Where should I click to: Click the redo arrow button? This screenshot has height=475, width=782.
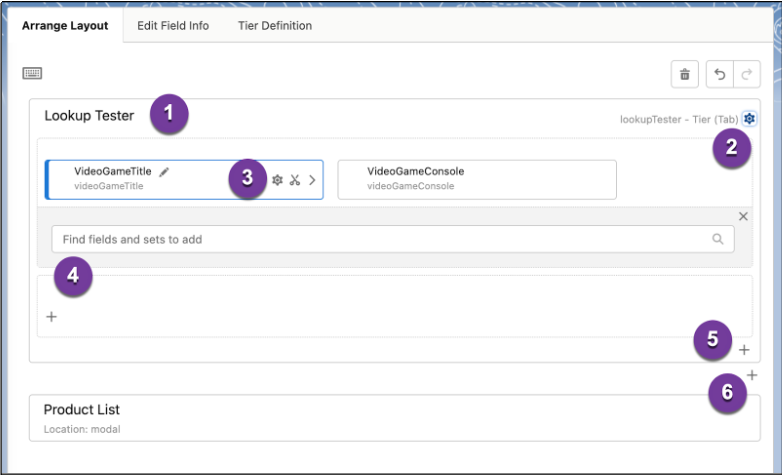click(x=747, y=74)
